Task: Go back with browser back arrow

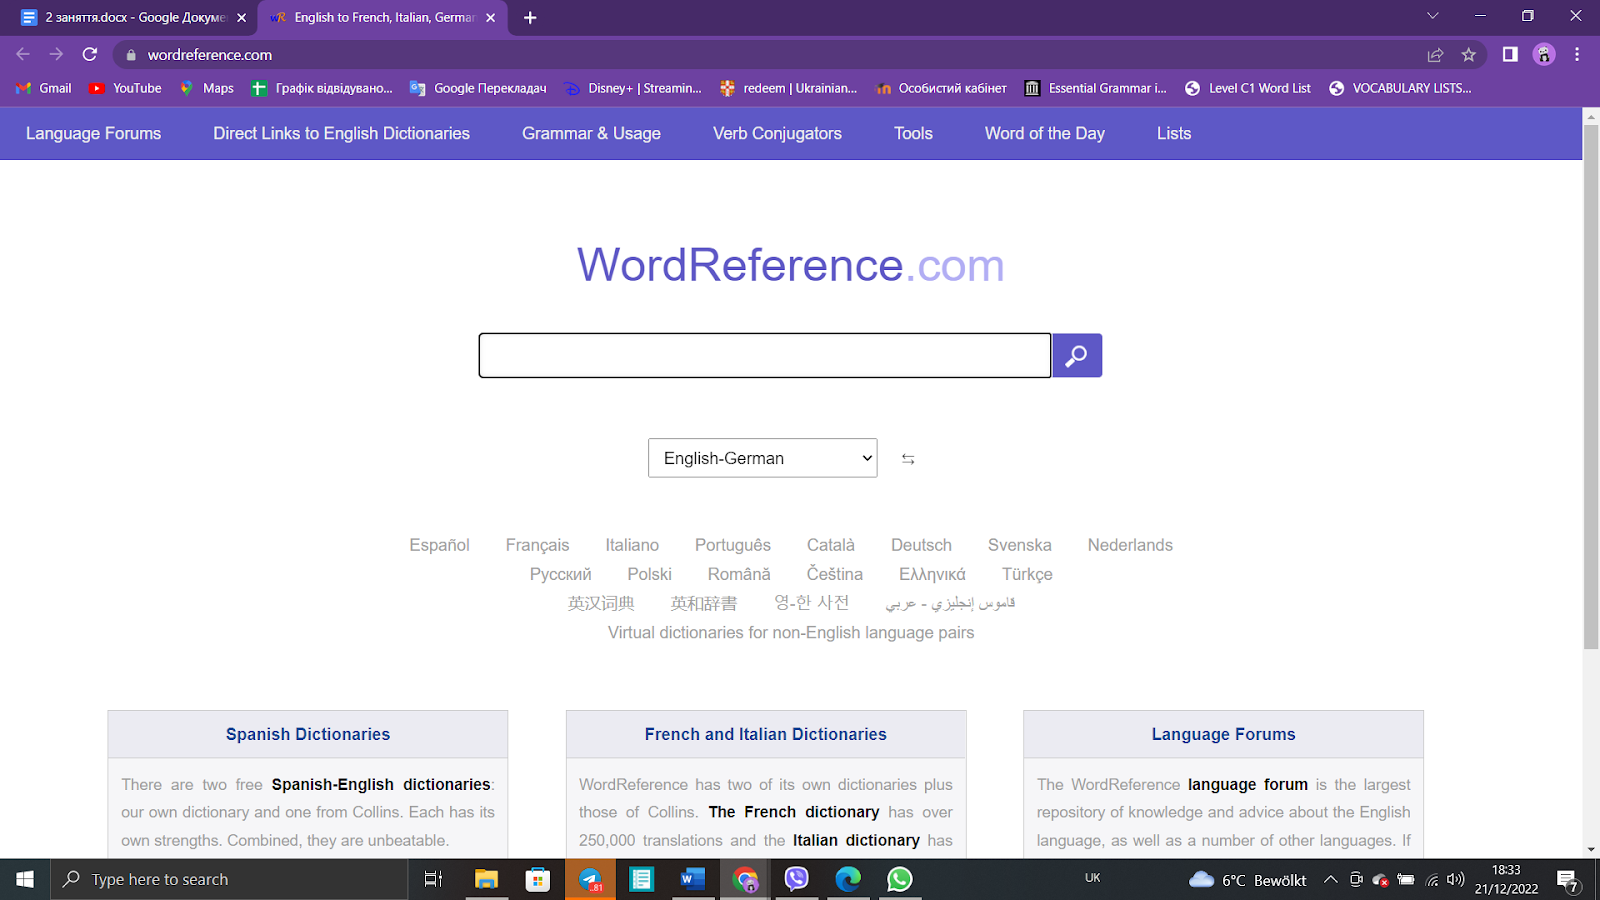Action: [23, 54]
